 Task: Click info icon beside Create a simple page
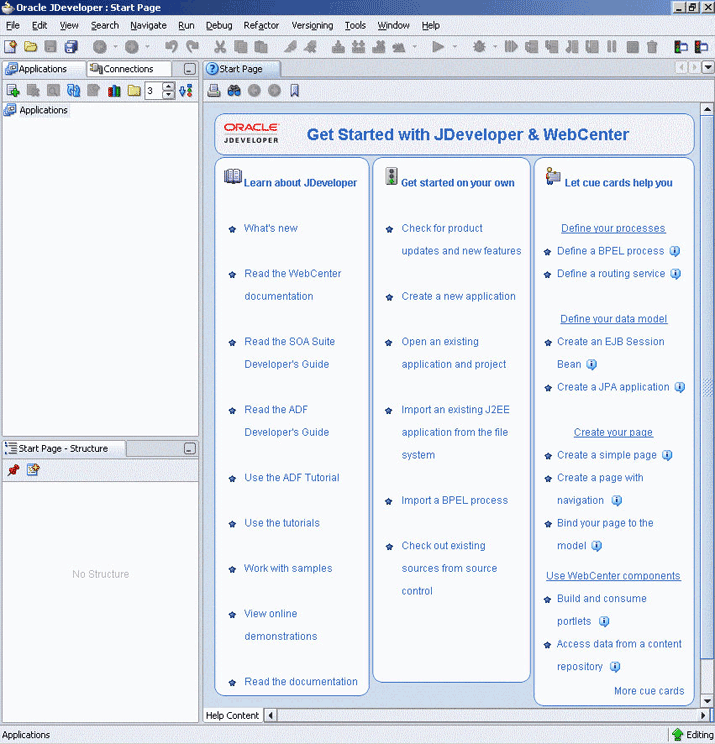[667, 455]
